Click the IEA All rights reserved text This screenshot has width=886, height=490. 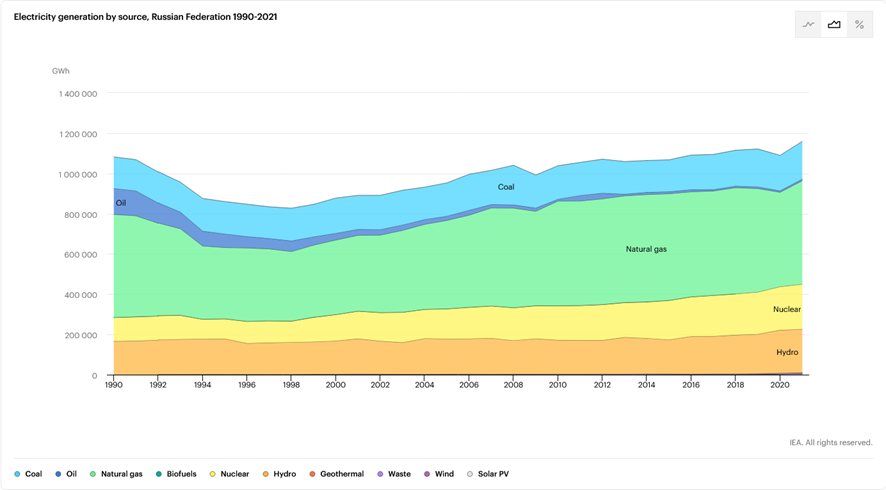(x=830, y=442)
